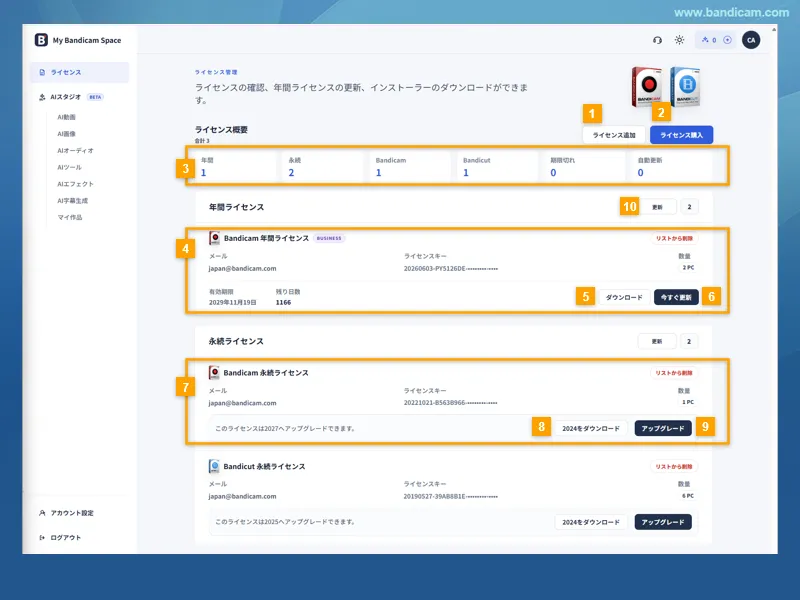Open AI画像 in the sidebar
The width and height of the screenshot is (800, 600).
tap(66, 134)
